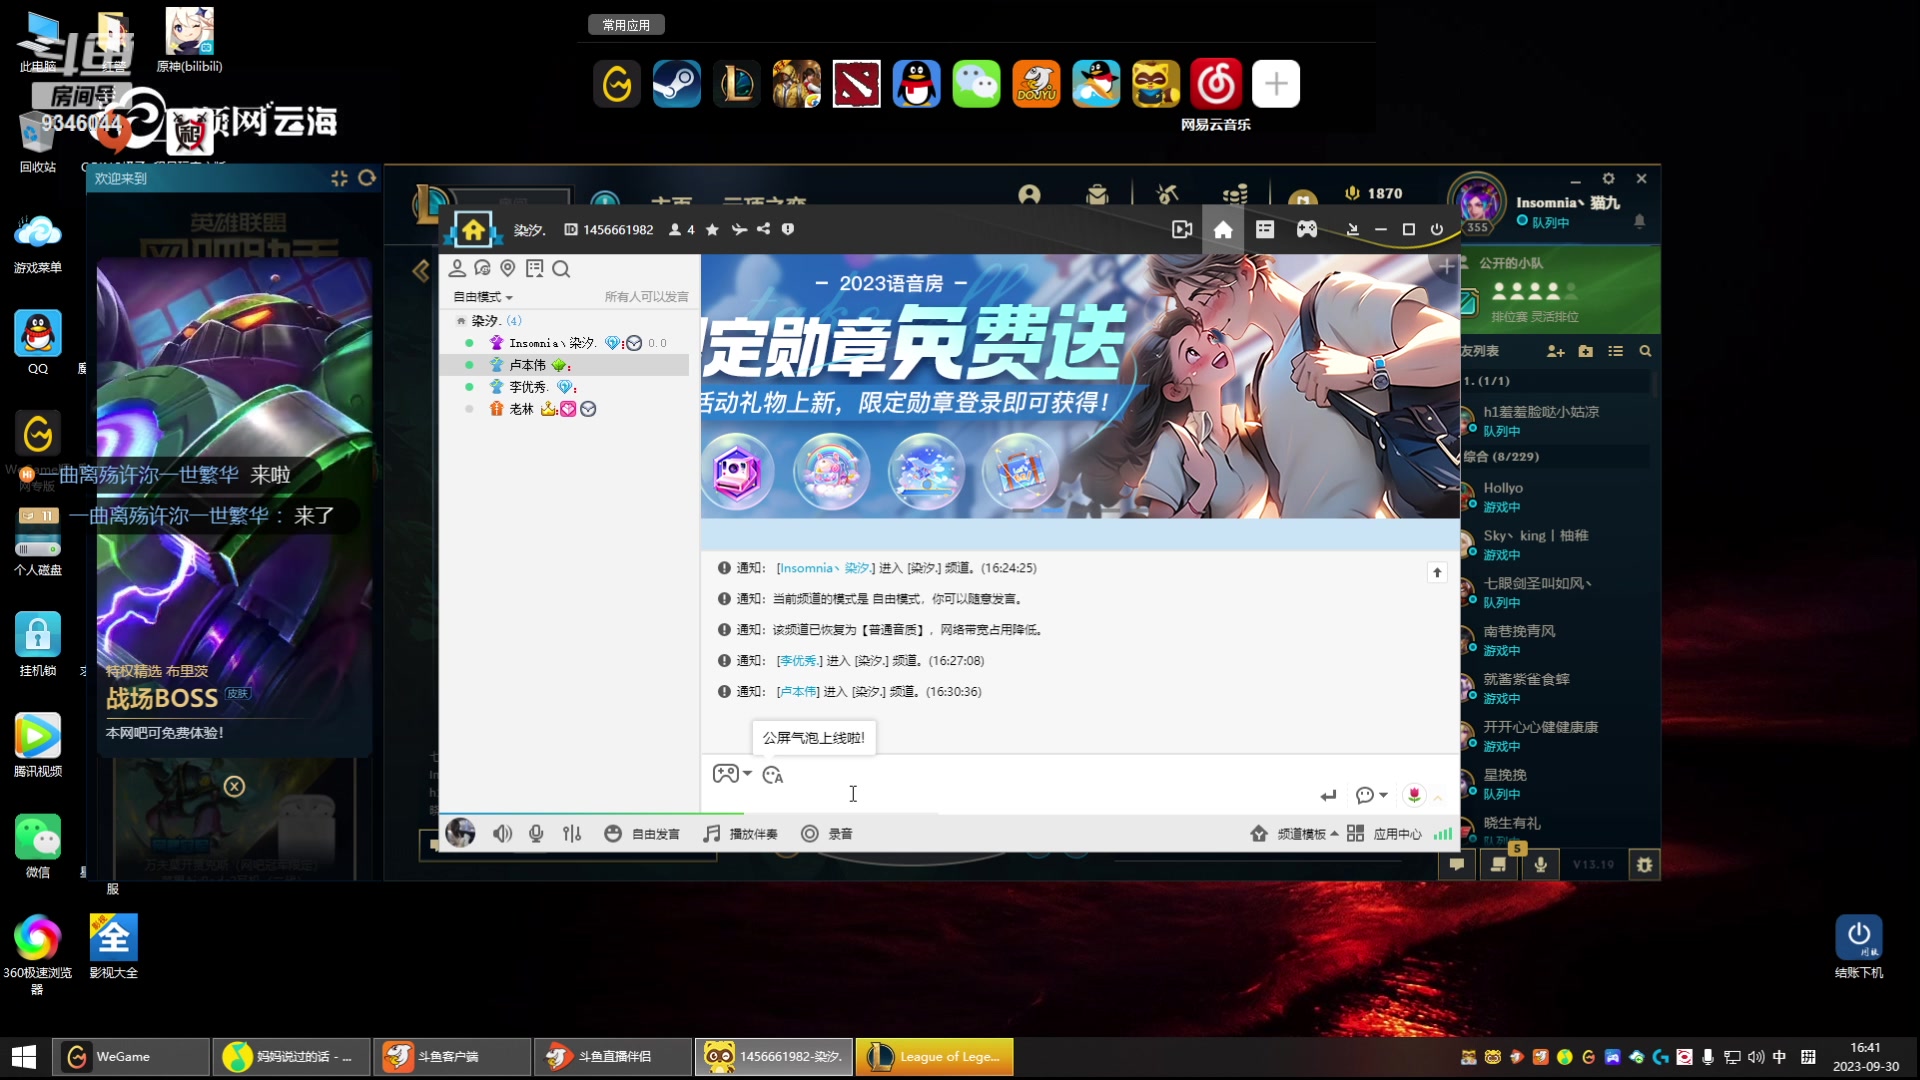1920x1080 pixels.
Task: Open the channel notice board icon
Action: pos(535,268)
